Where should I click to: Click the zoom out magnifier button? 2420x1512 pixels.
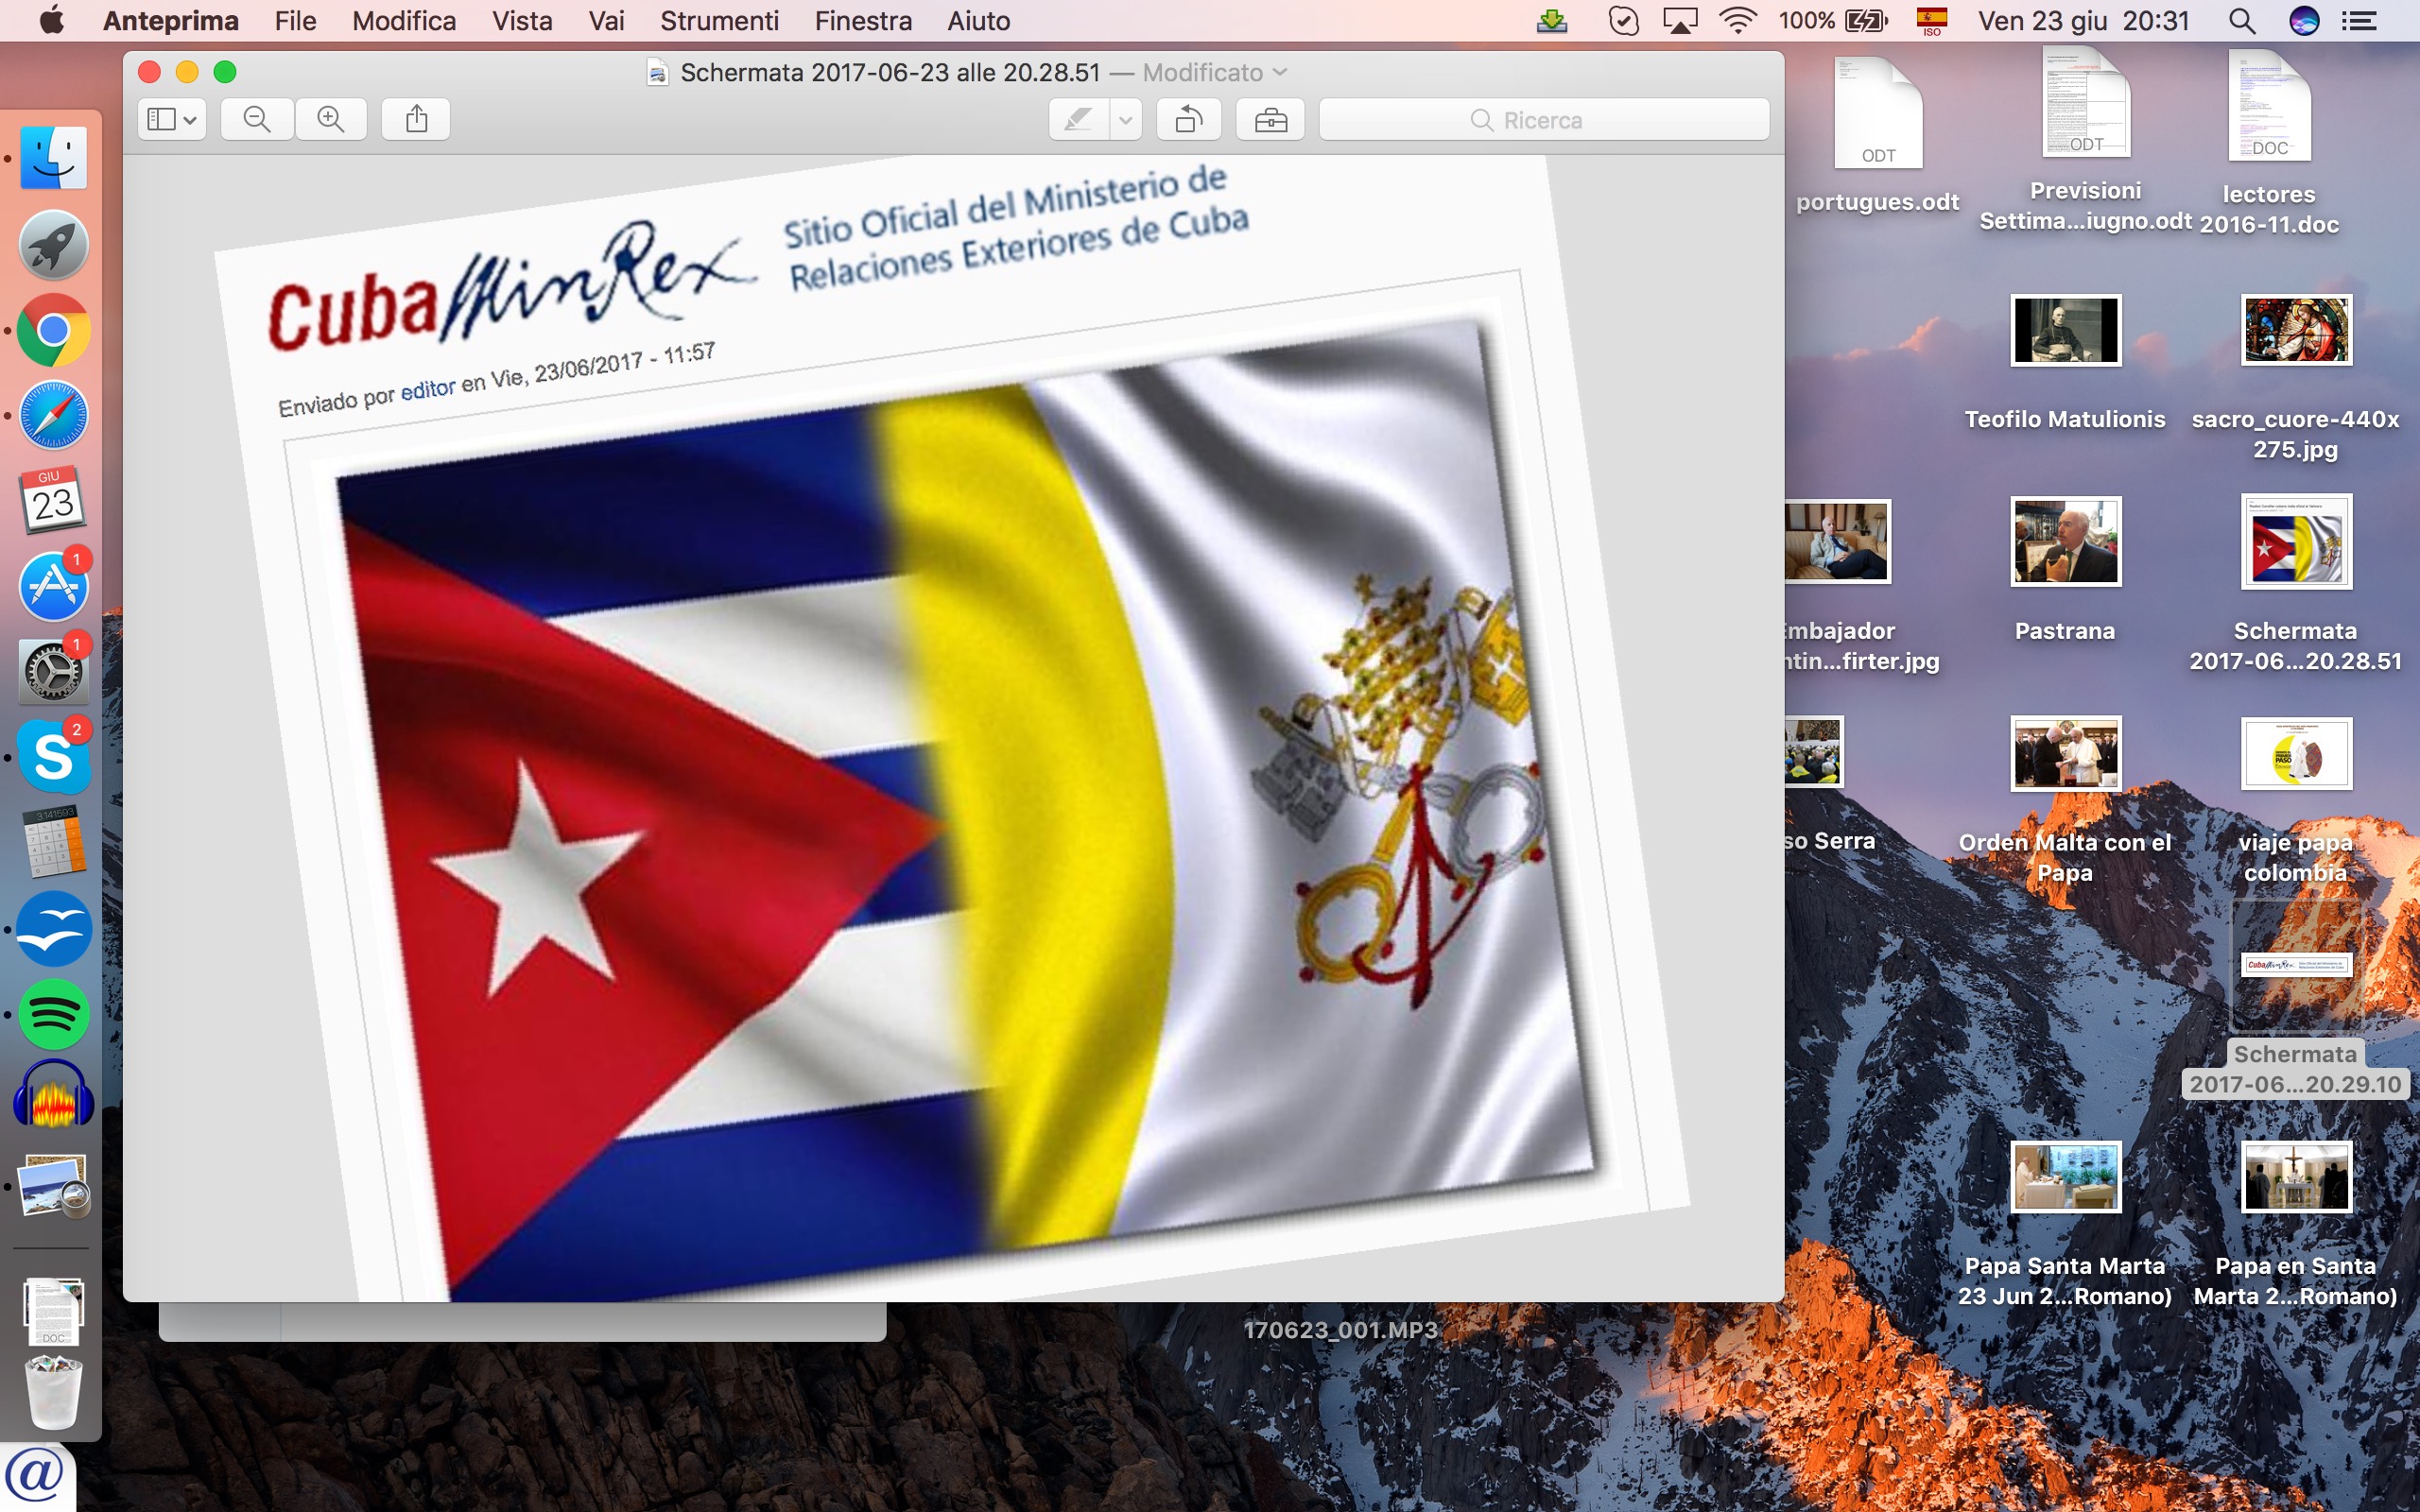(x=257, y=120)
